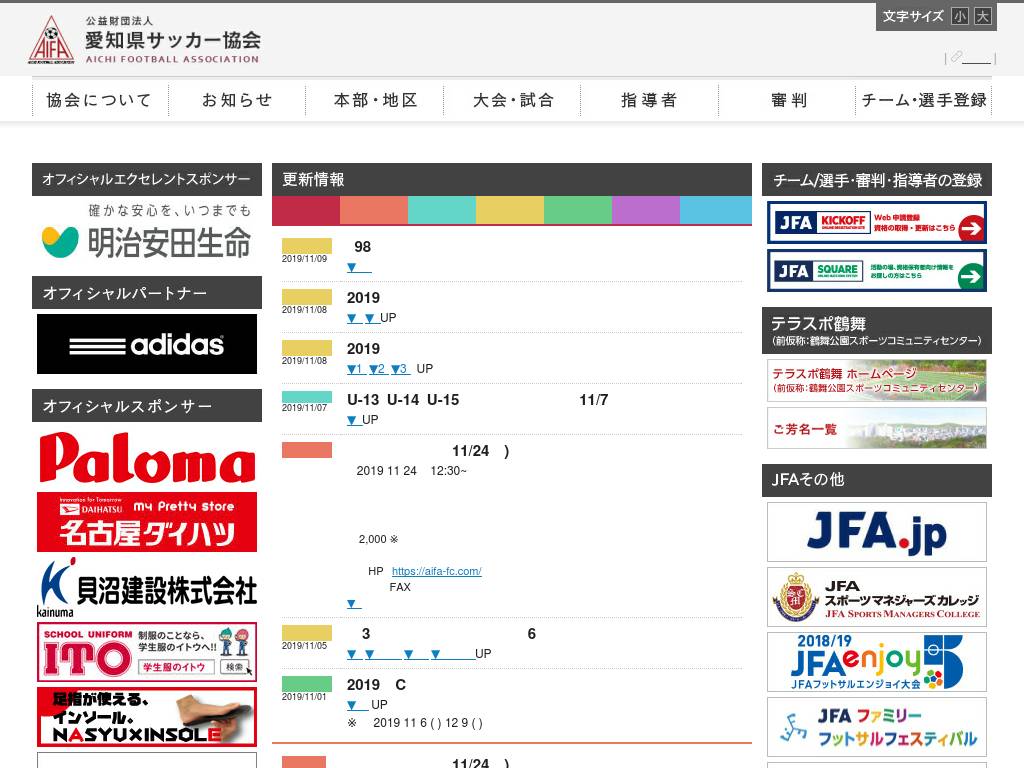Open the ご芳名一覧 banner
Image resolution: width=1024 pixels, height=768 pixels.
tap(876, 428)
